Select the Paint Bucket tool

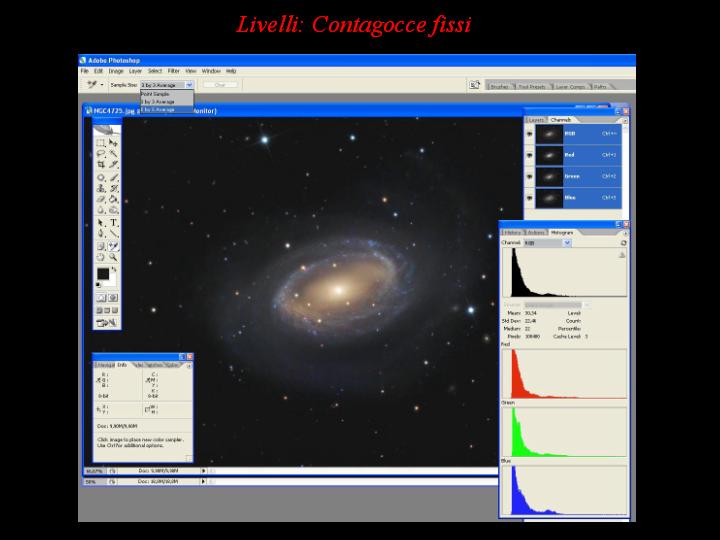click(113, 199)
